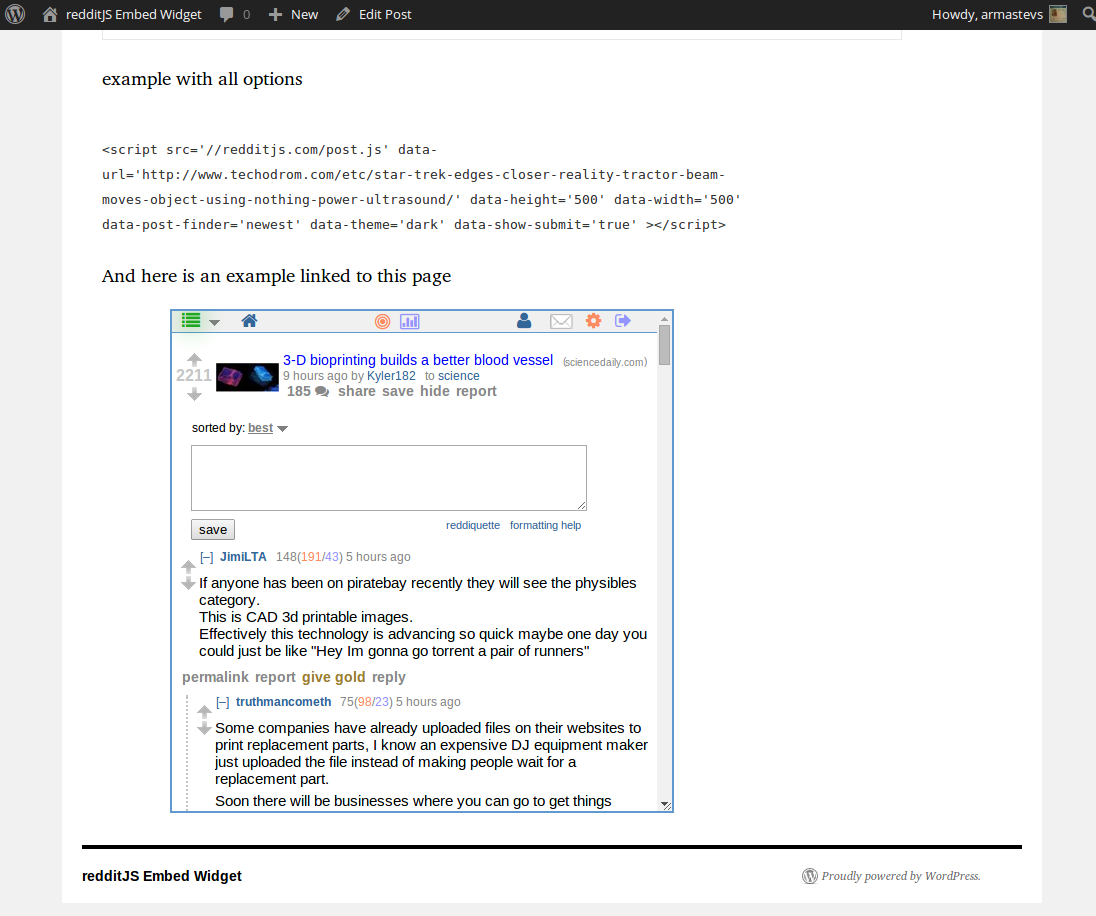This screenshot has height=916, width=1096.
Task: Click the green subreddit list icon
Action: [x=191, y=320]
